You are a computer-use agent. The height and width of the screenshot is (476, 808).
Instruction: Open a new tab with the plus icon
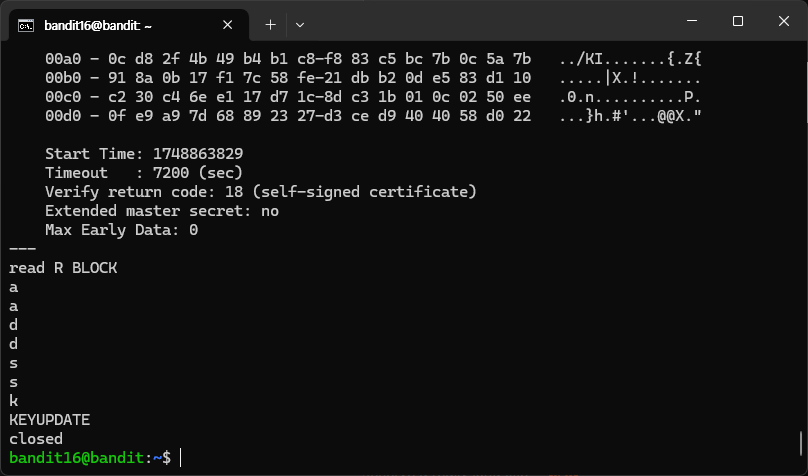point(271,25)
